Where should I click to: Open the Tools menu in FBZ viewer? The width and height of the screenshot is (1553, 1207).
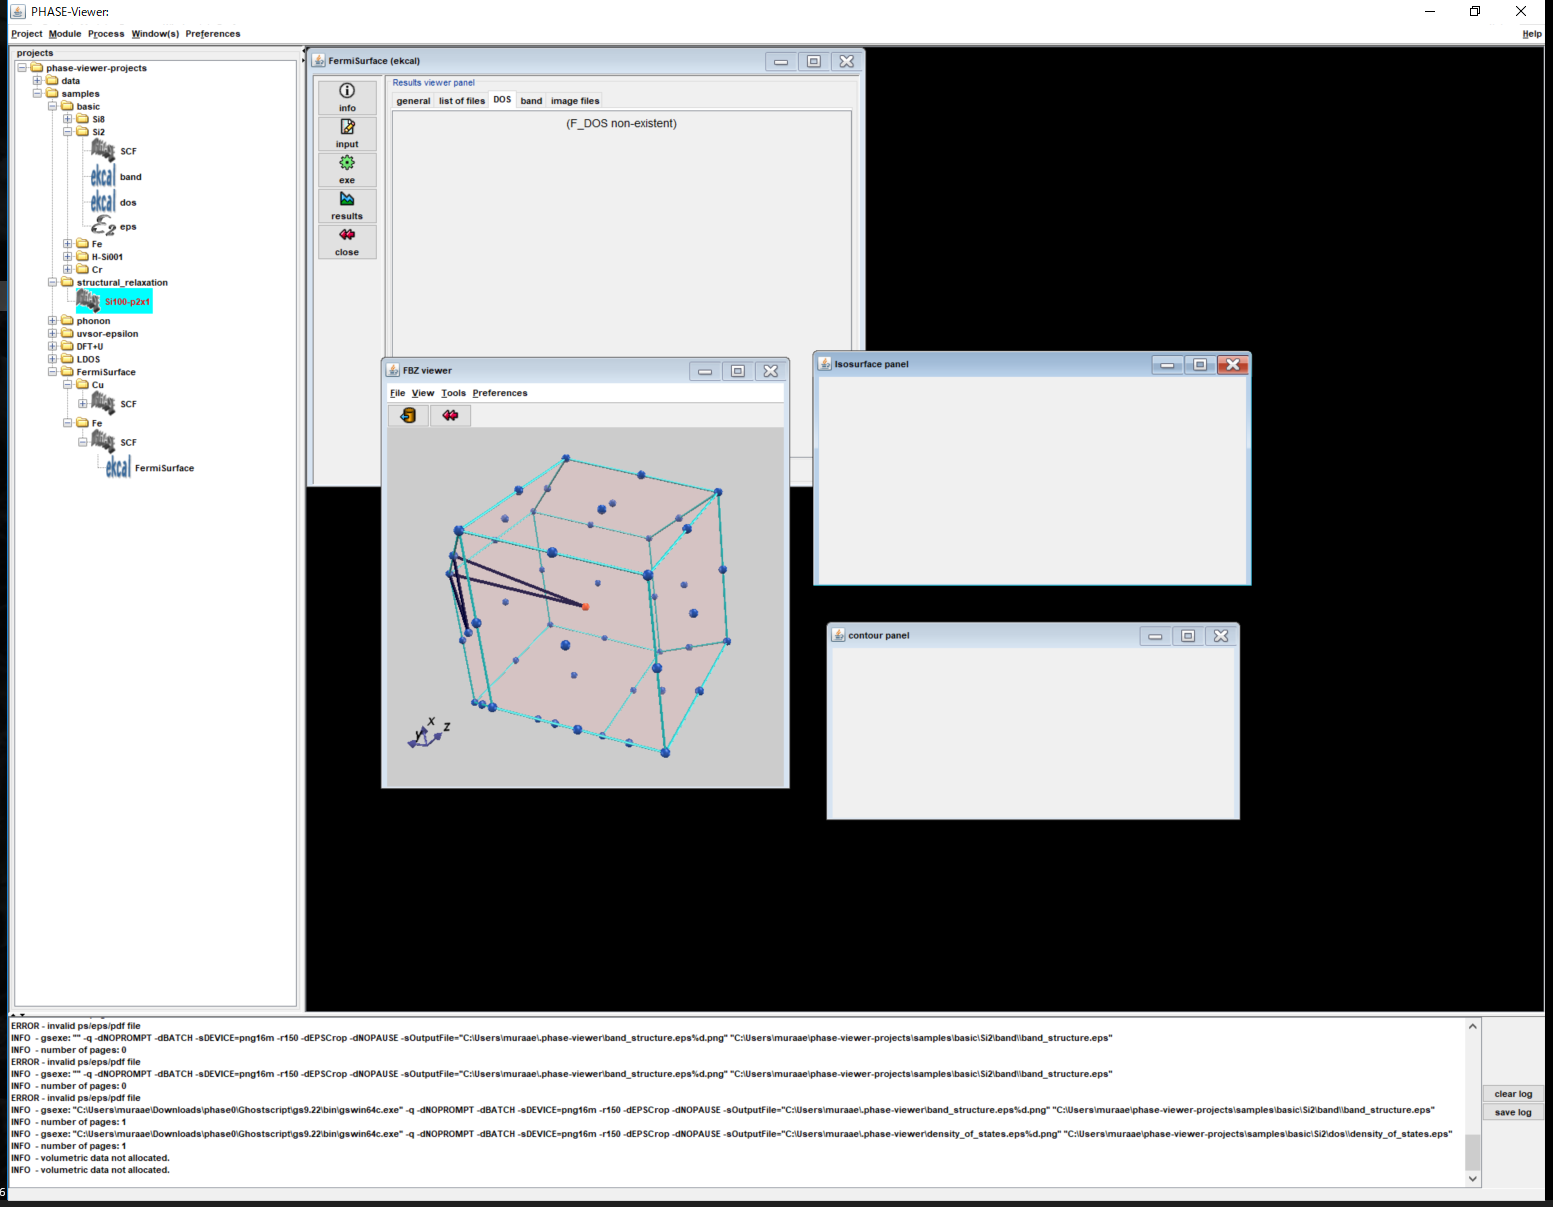[453, 393]
